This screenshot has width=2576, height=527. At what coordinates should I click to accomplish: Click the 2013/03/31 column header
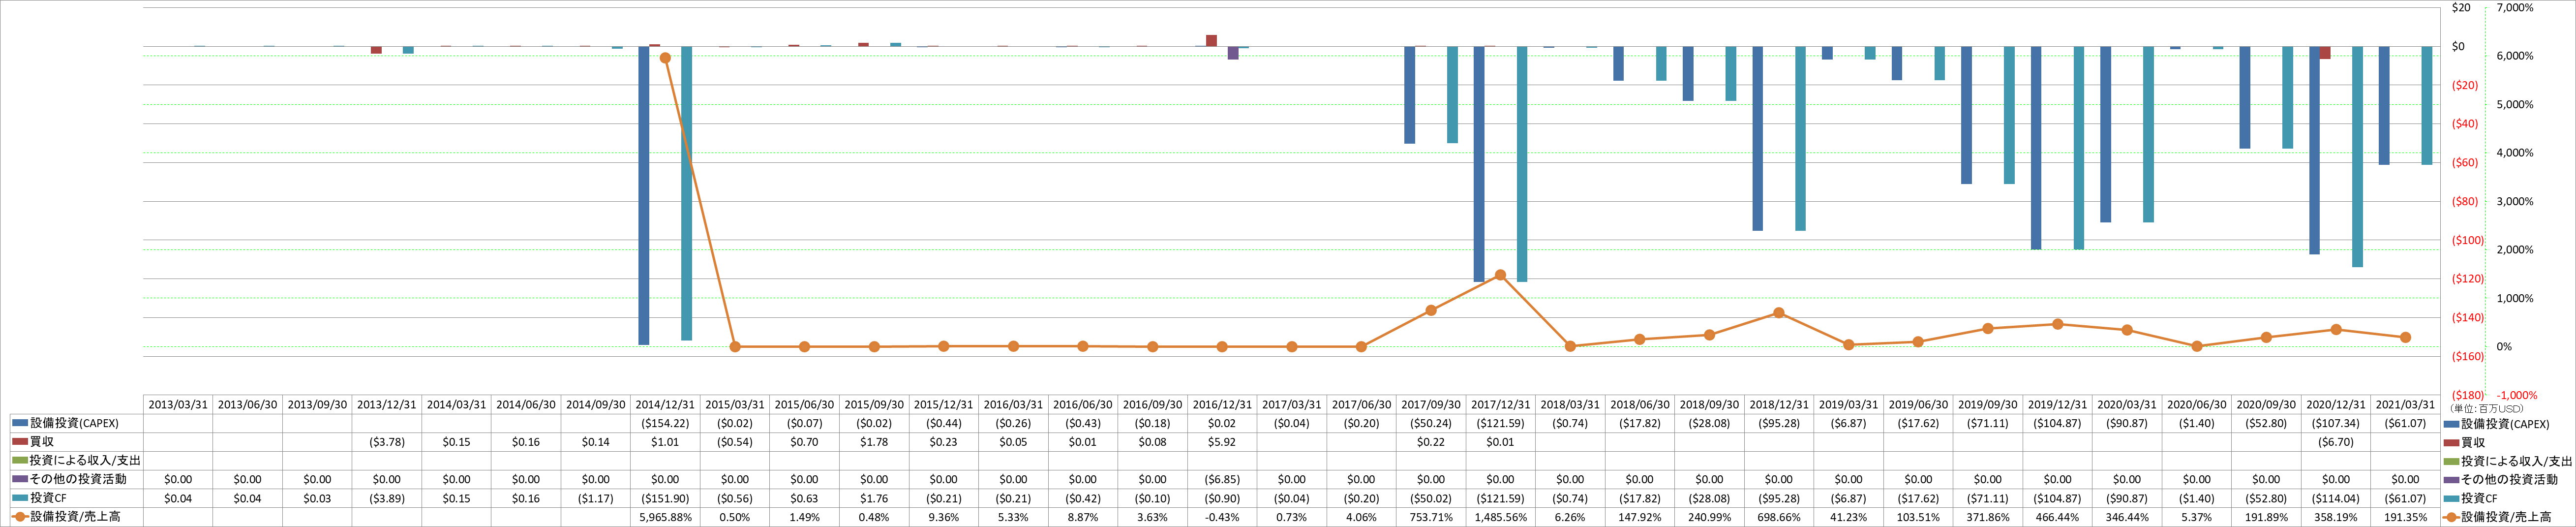point(178,405)
